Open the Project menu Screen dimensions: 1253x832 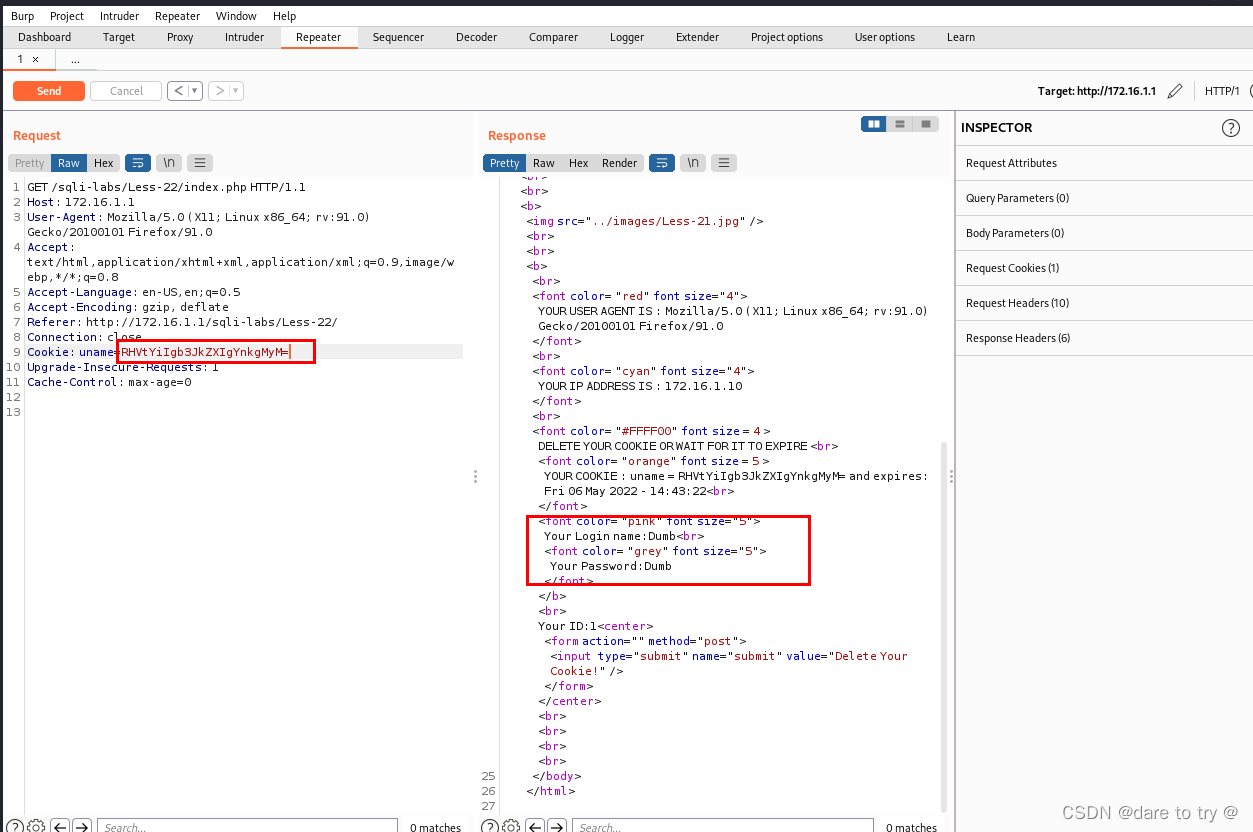[x=67, y=16]
